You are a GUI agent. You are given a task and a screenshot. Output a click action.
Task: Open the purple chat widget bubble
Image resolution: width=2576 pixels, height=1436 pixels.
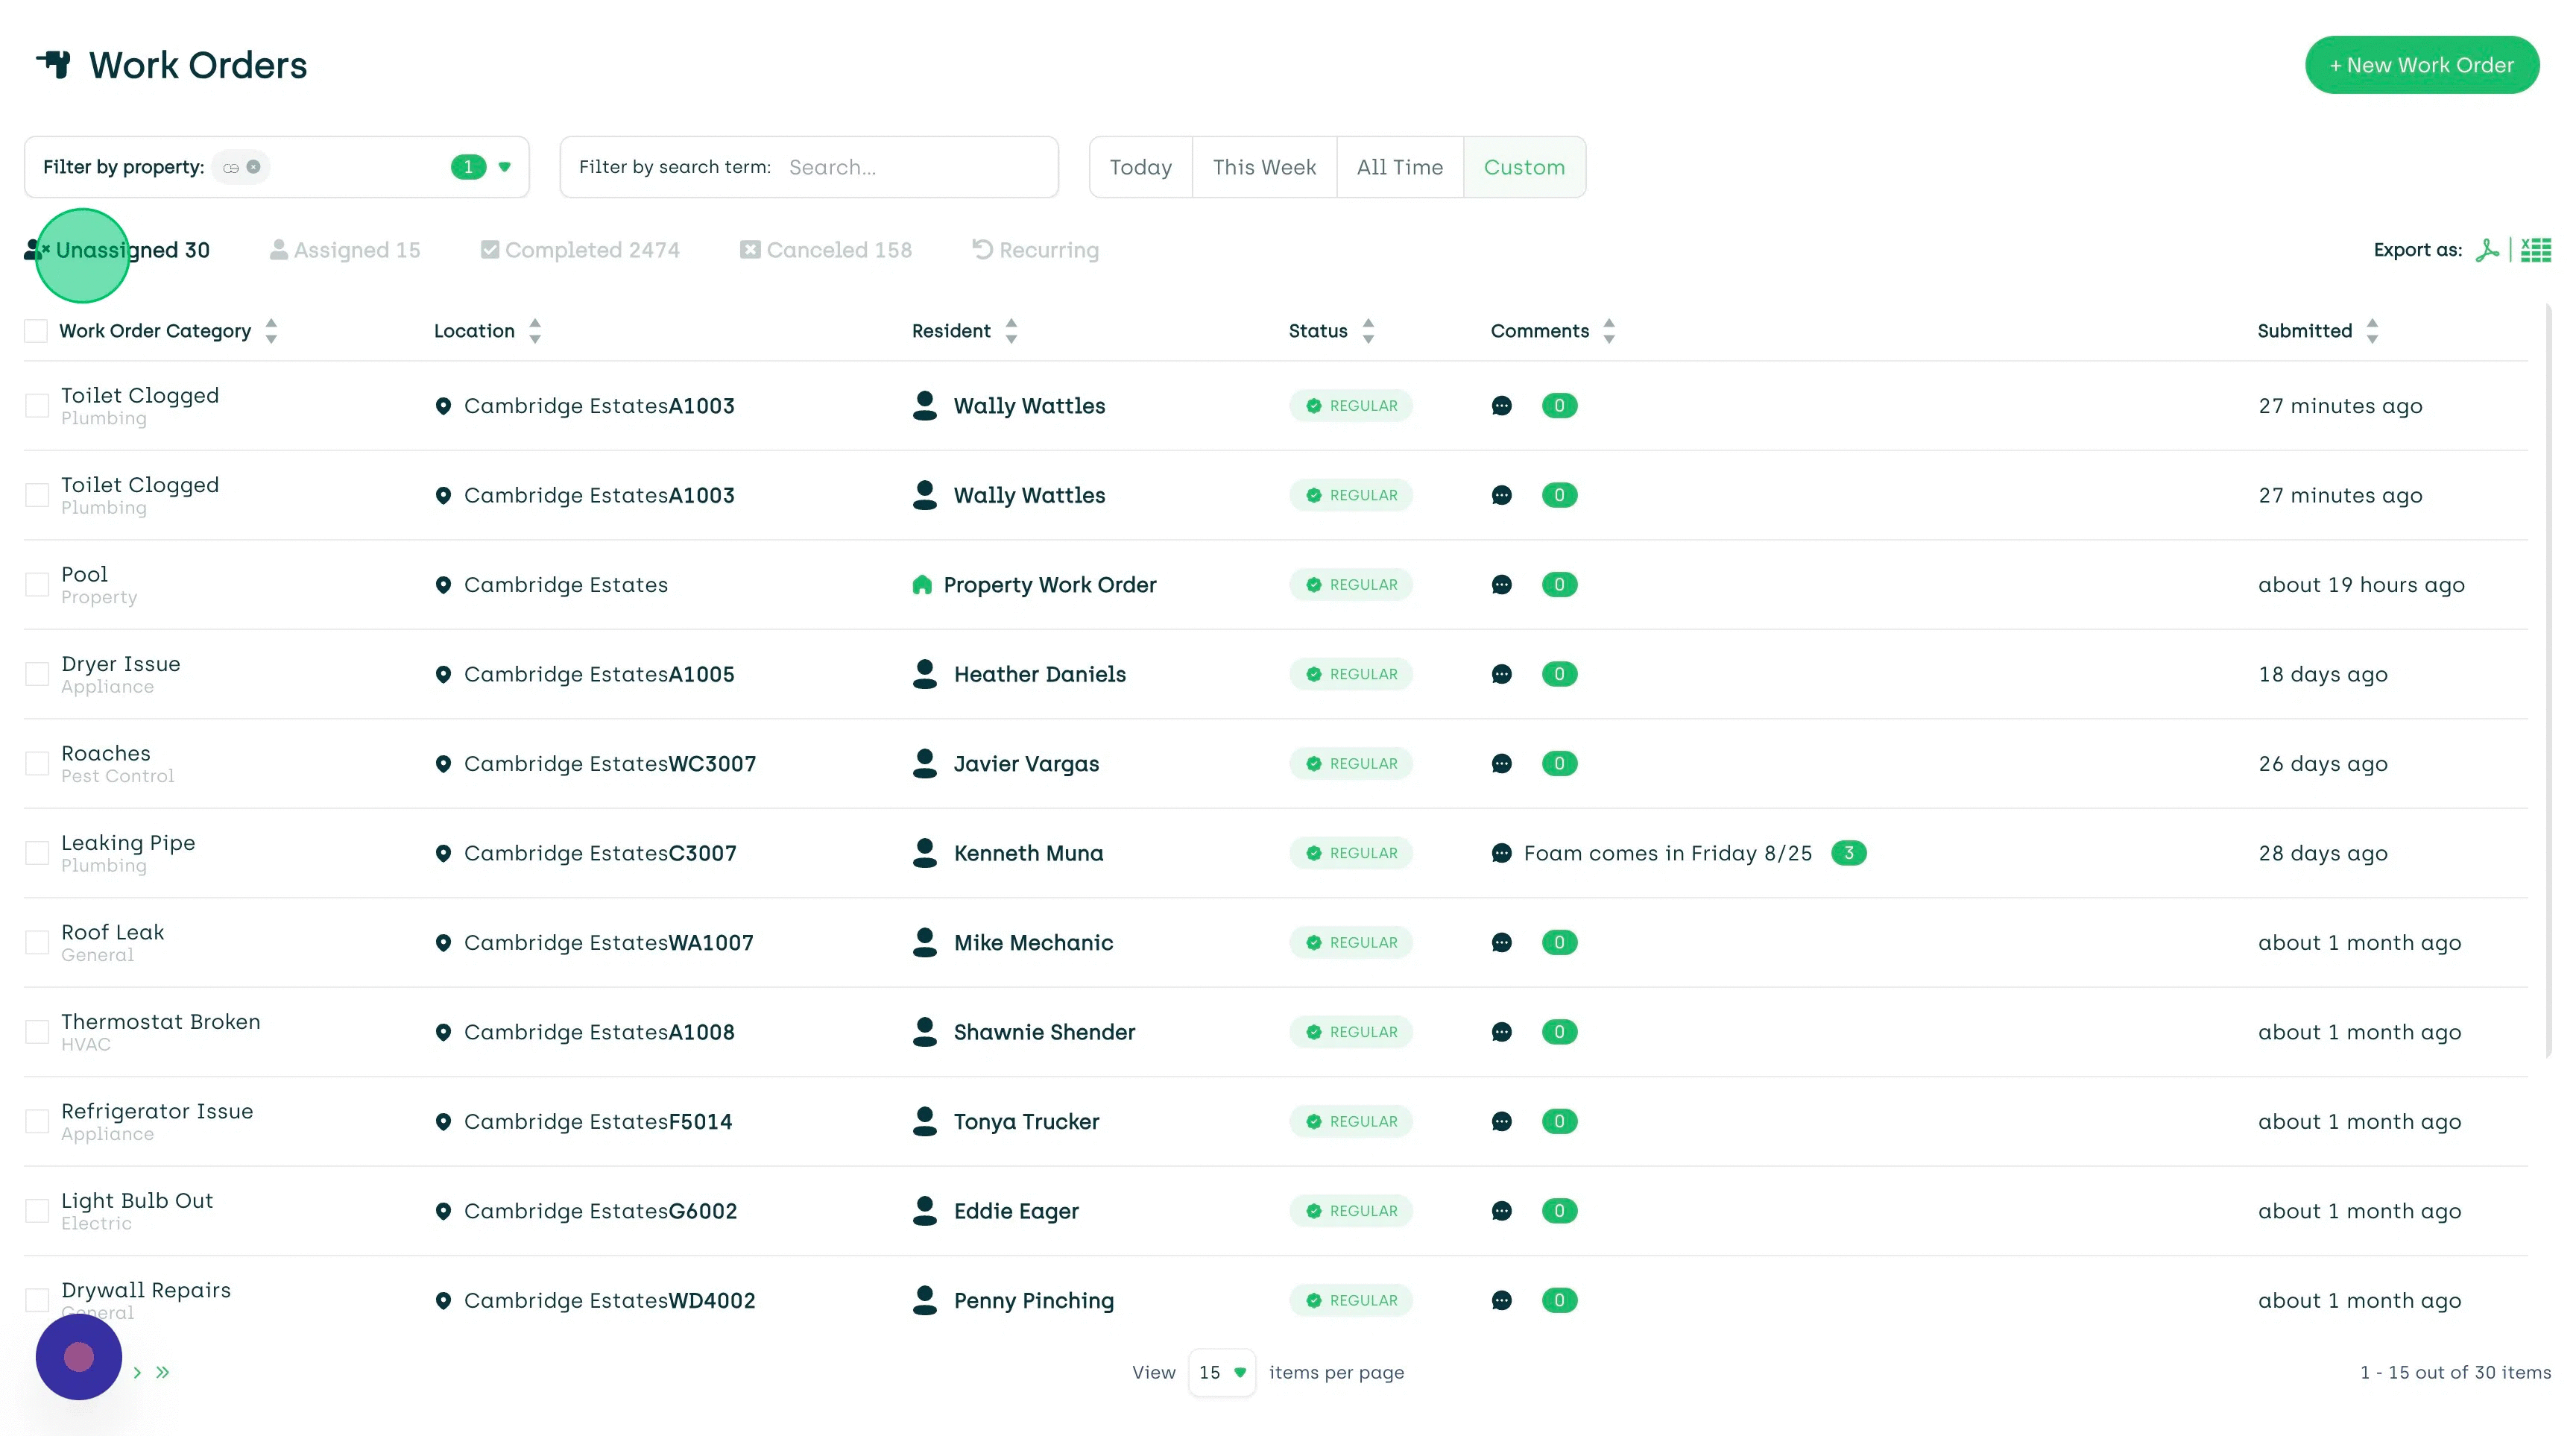79,1357
